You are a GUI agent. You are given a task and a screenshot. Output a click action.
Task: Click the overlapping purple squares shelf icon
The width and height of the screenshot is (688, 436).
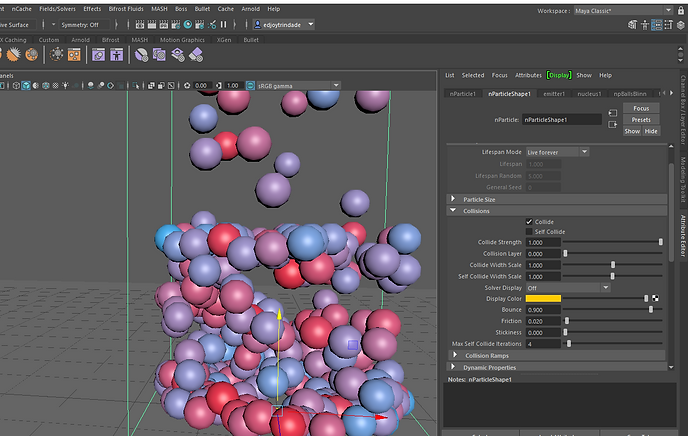159,55
